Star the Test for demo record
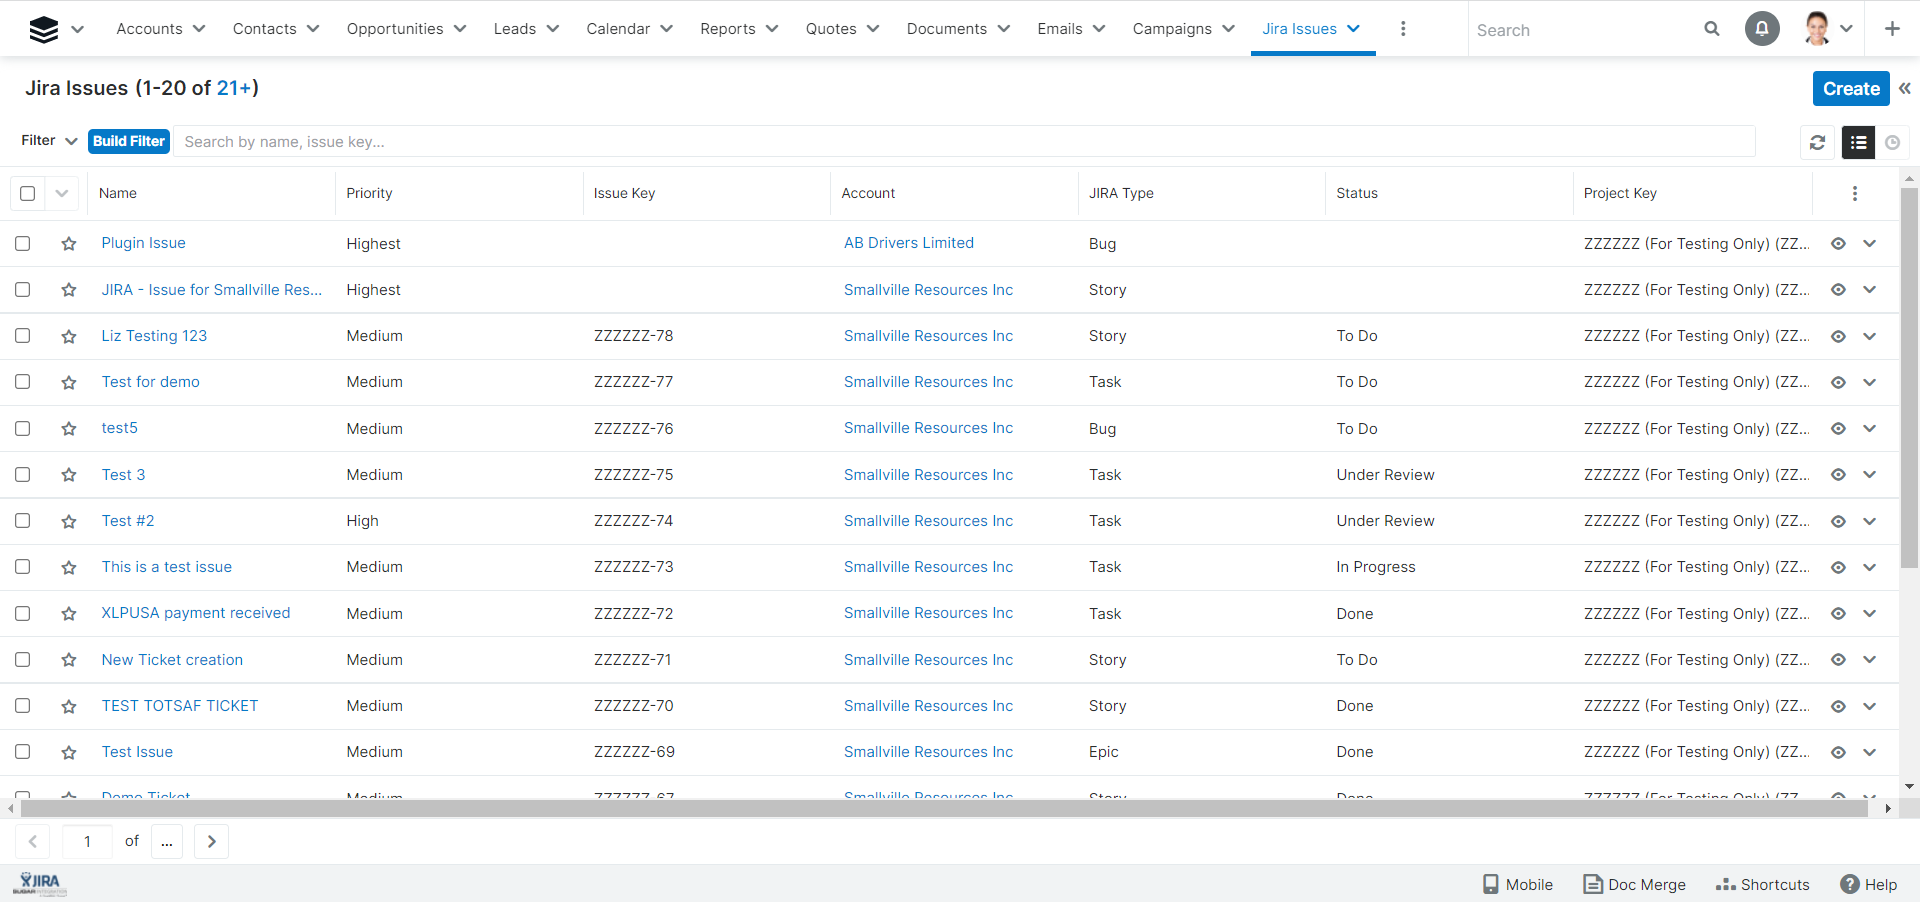Image resolution: width=1920 pixels, height=902 pixels. tap(68, 382)
